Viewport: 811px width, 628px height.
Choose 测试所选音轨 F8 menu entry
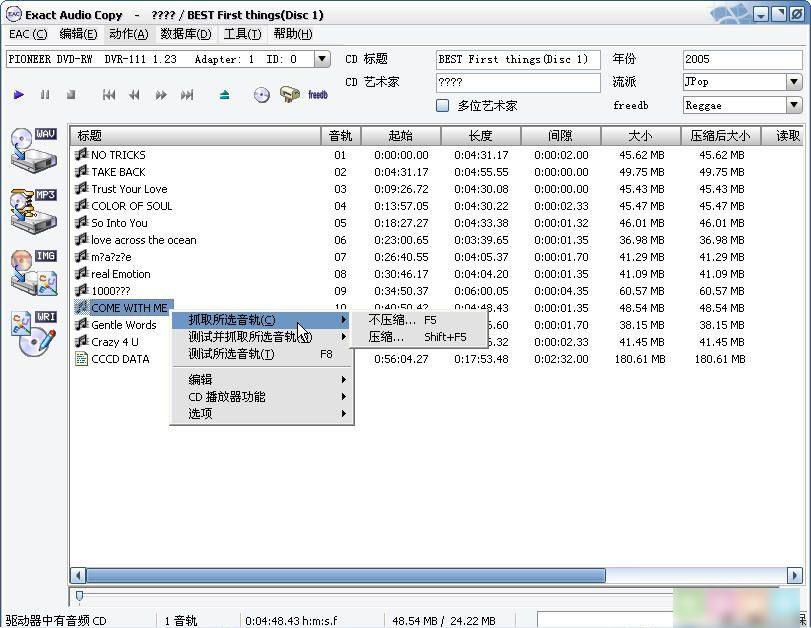pyautogui.click(x=262, y=354)
